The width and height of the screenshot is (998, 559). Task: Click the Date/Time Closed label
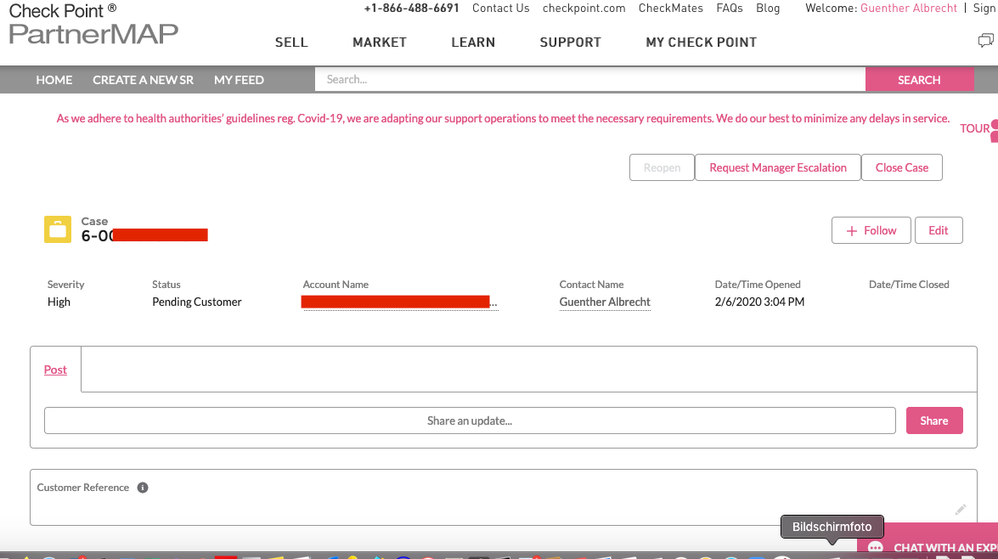909,285
